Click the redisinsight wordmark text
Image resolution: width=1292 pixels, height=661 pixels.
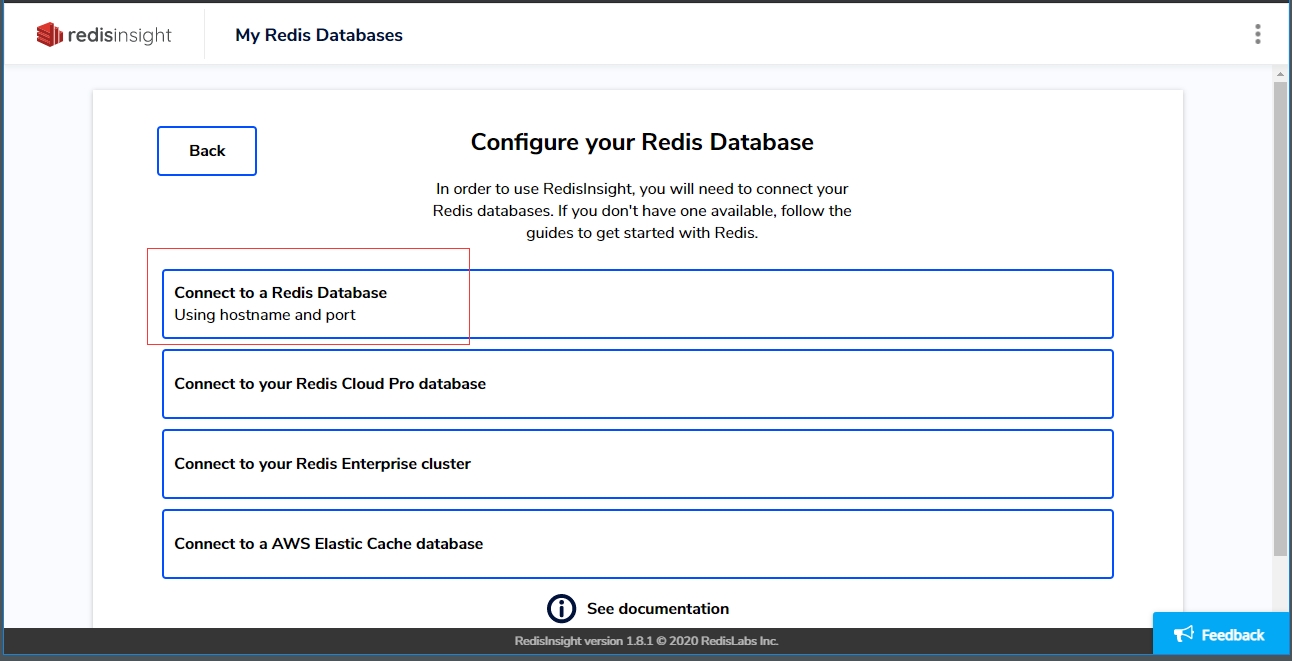[120, 35]
